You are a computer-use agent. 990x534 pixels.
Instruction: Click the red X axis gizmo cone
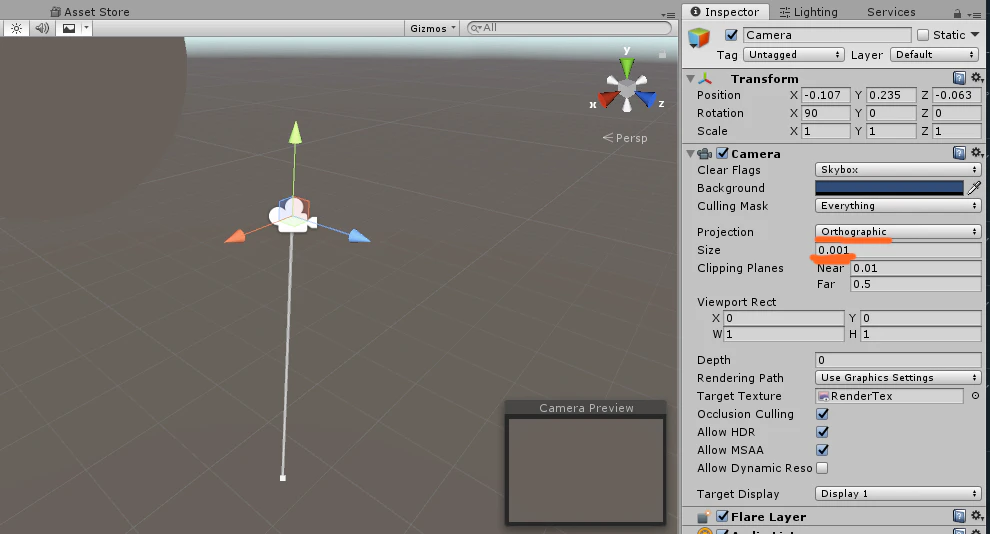609,99
